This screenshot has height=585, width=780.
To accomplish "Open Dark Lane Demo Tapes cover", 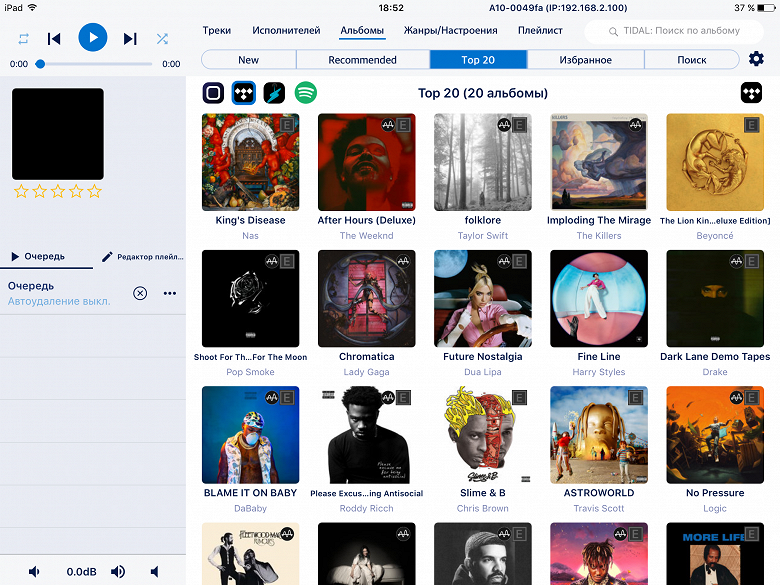I will pyautogui.click(x=715, y=298).
